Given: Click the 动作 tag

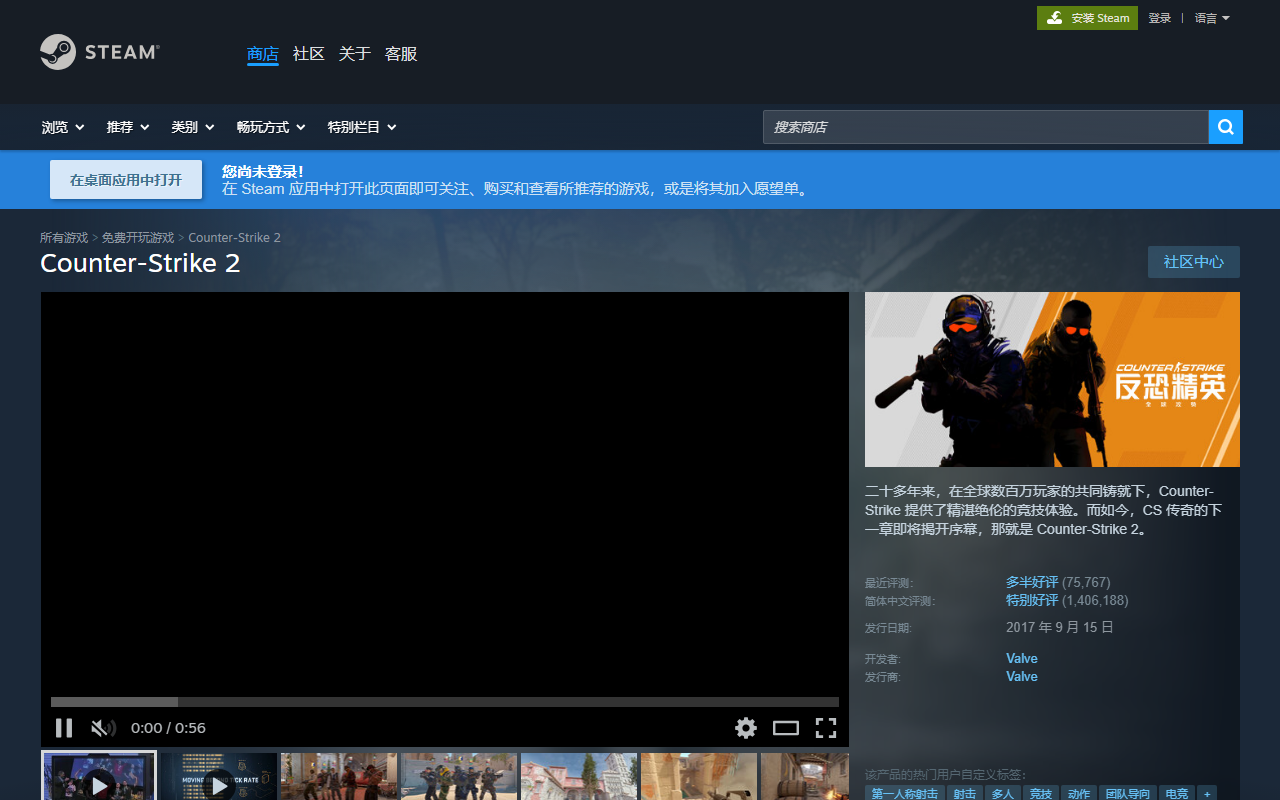Looking at the screenshot, I should (1079, 793).
